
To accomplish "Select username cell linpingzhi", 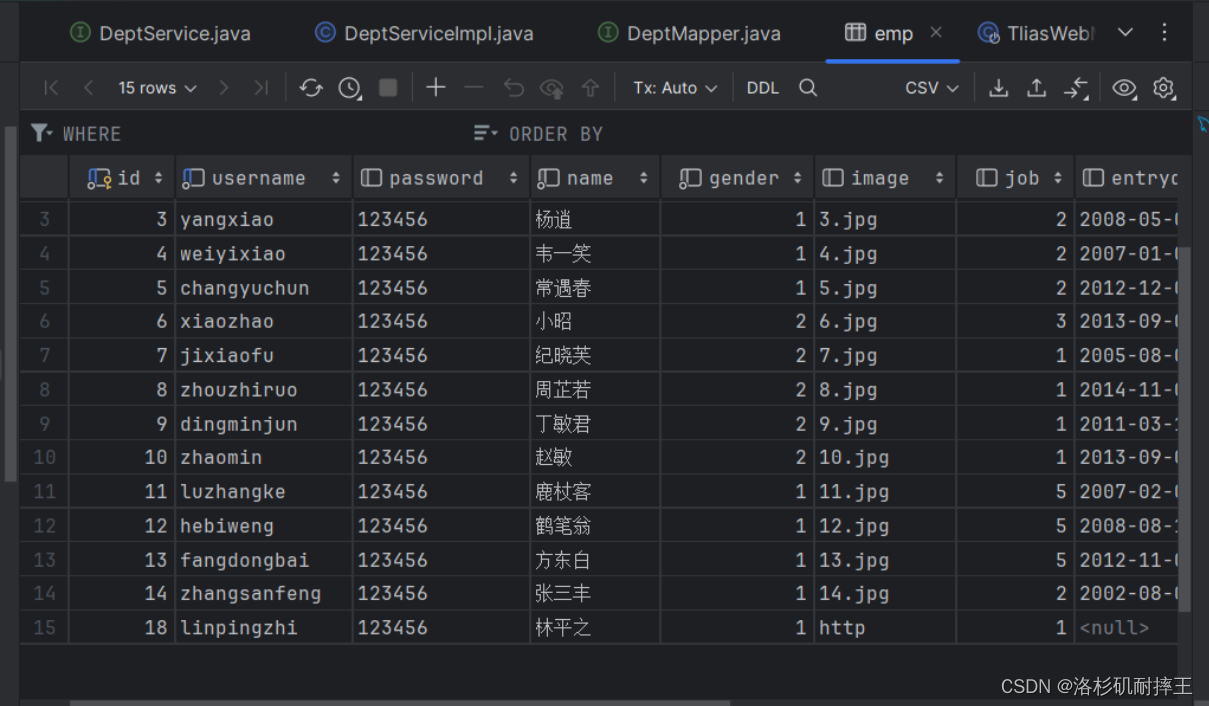I will pos(264,627).
